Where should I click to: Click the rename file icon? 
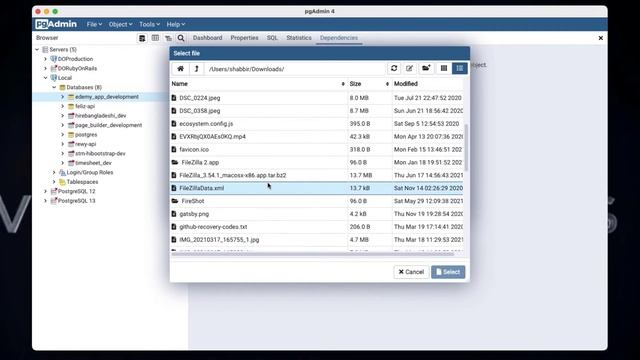click(x=409, y=69)
